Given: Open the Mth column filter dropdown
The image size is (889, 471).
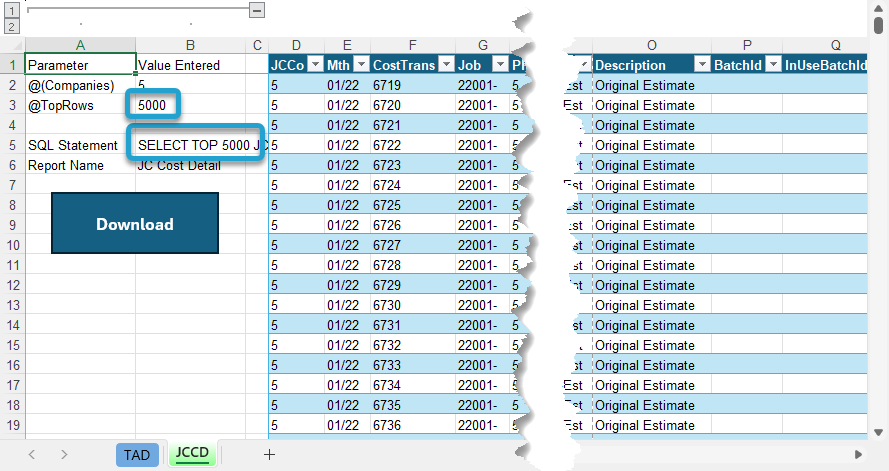Looking at the screenshot, I should tap(361, 65).
